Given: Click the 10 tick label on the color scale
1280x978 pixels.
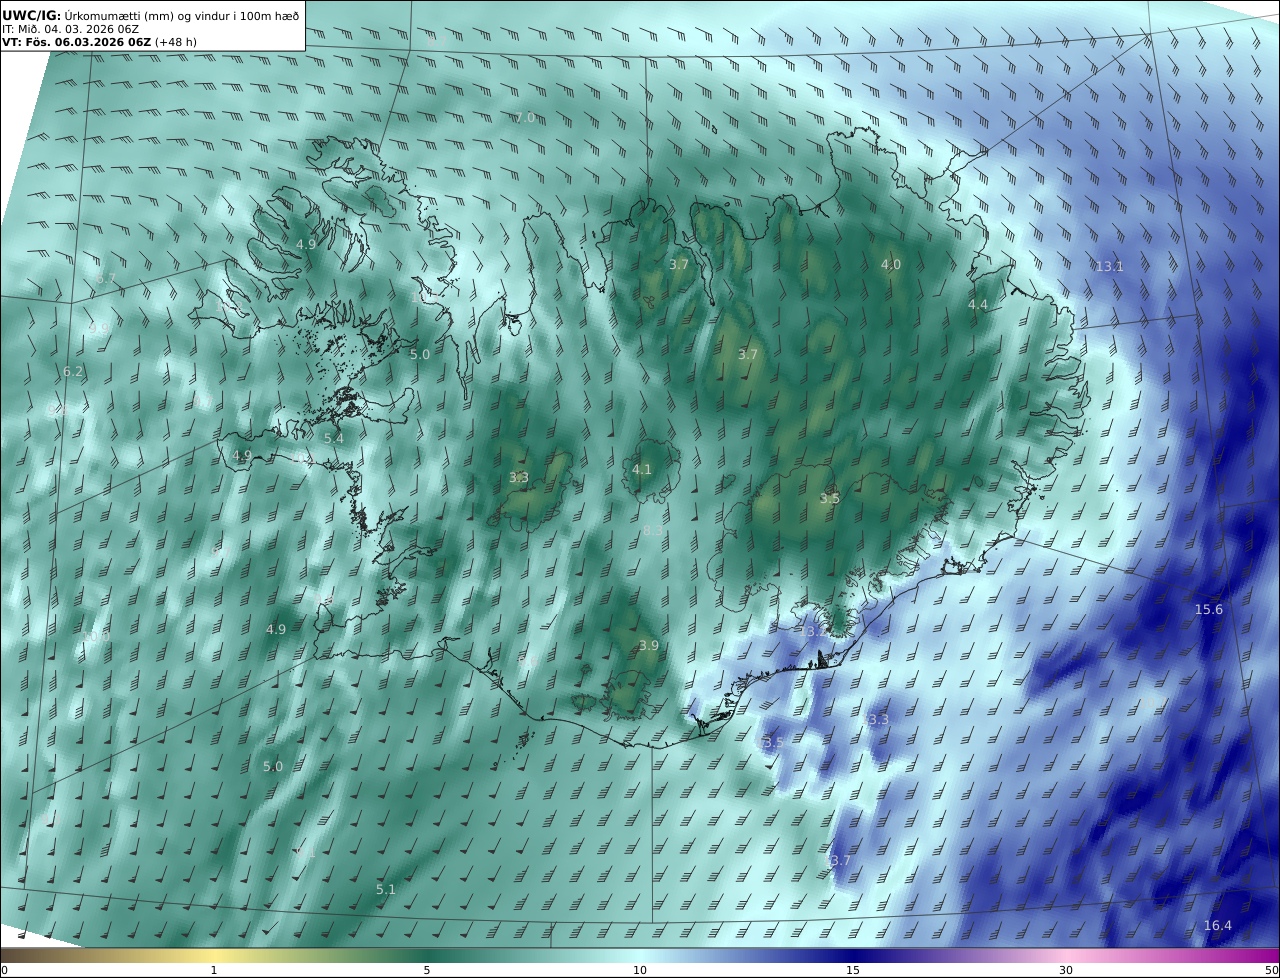Looking at the screenshot, I should point(640,970).
